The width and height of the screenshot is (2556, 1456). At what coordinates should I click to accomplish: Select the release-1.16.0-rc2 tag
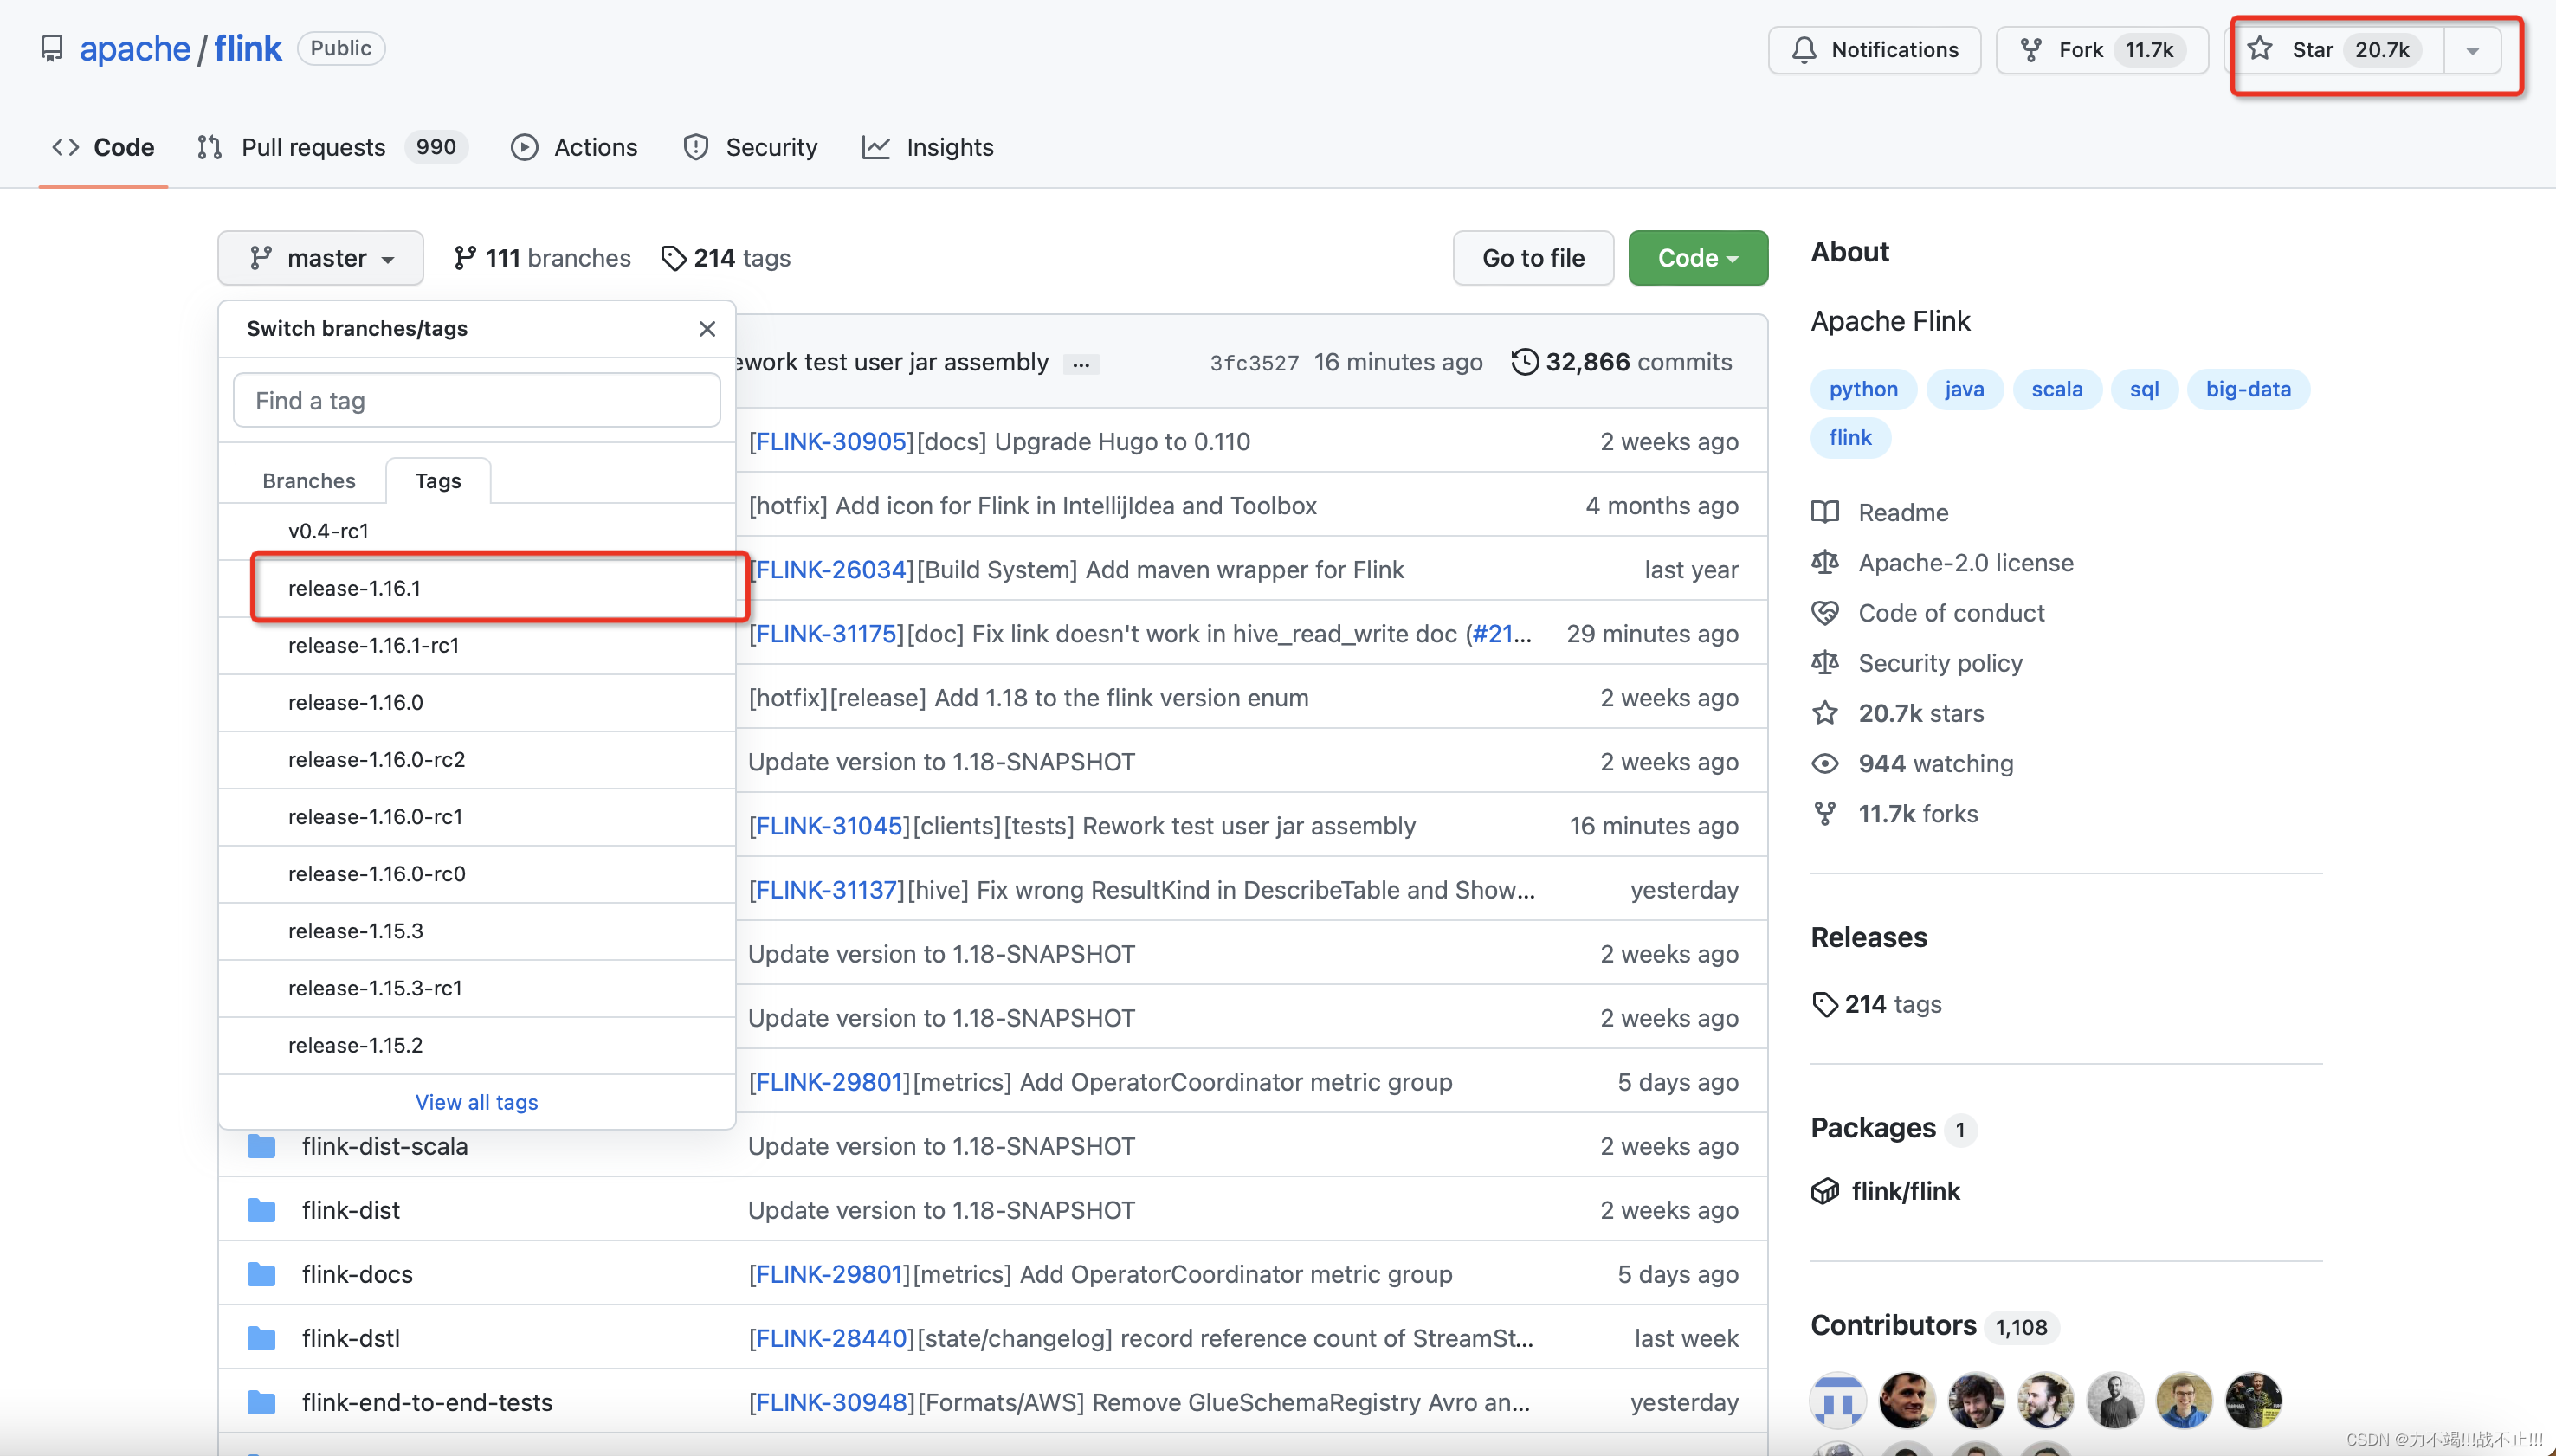(477, 759)
